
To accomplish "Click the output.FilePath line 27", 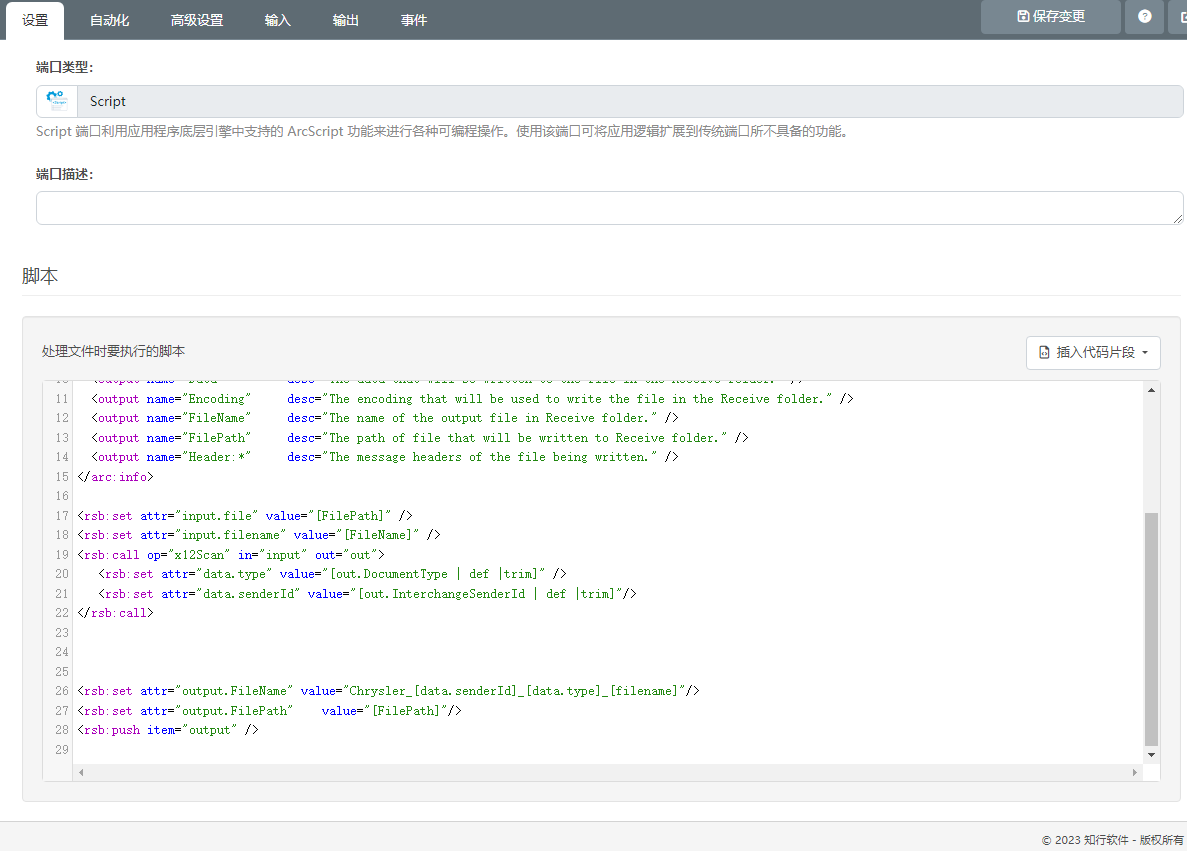I will tap(269, 711).
